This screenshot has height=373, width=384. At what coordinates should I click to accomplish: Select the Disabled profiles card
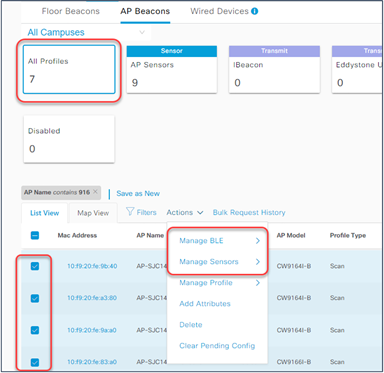[69, 139]
